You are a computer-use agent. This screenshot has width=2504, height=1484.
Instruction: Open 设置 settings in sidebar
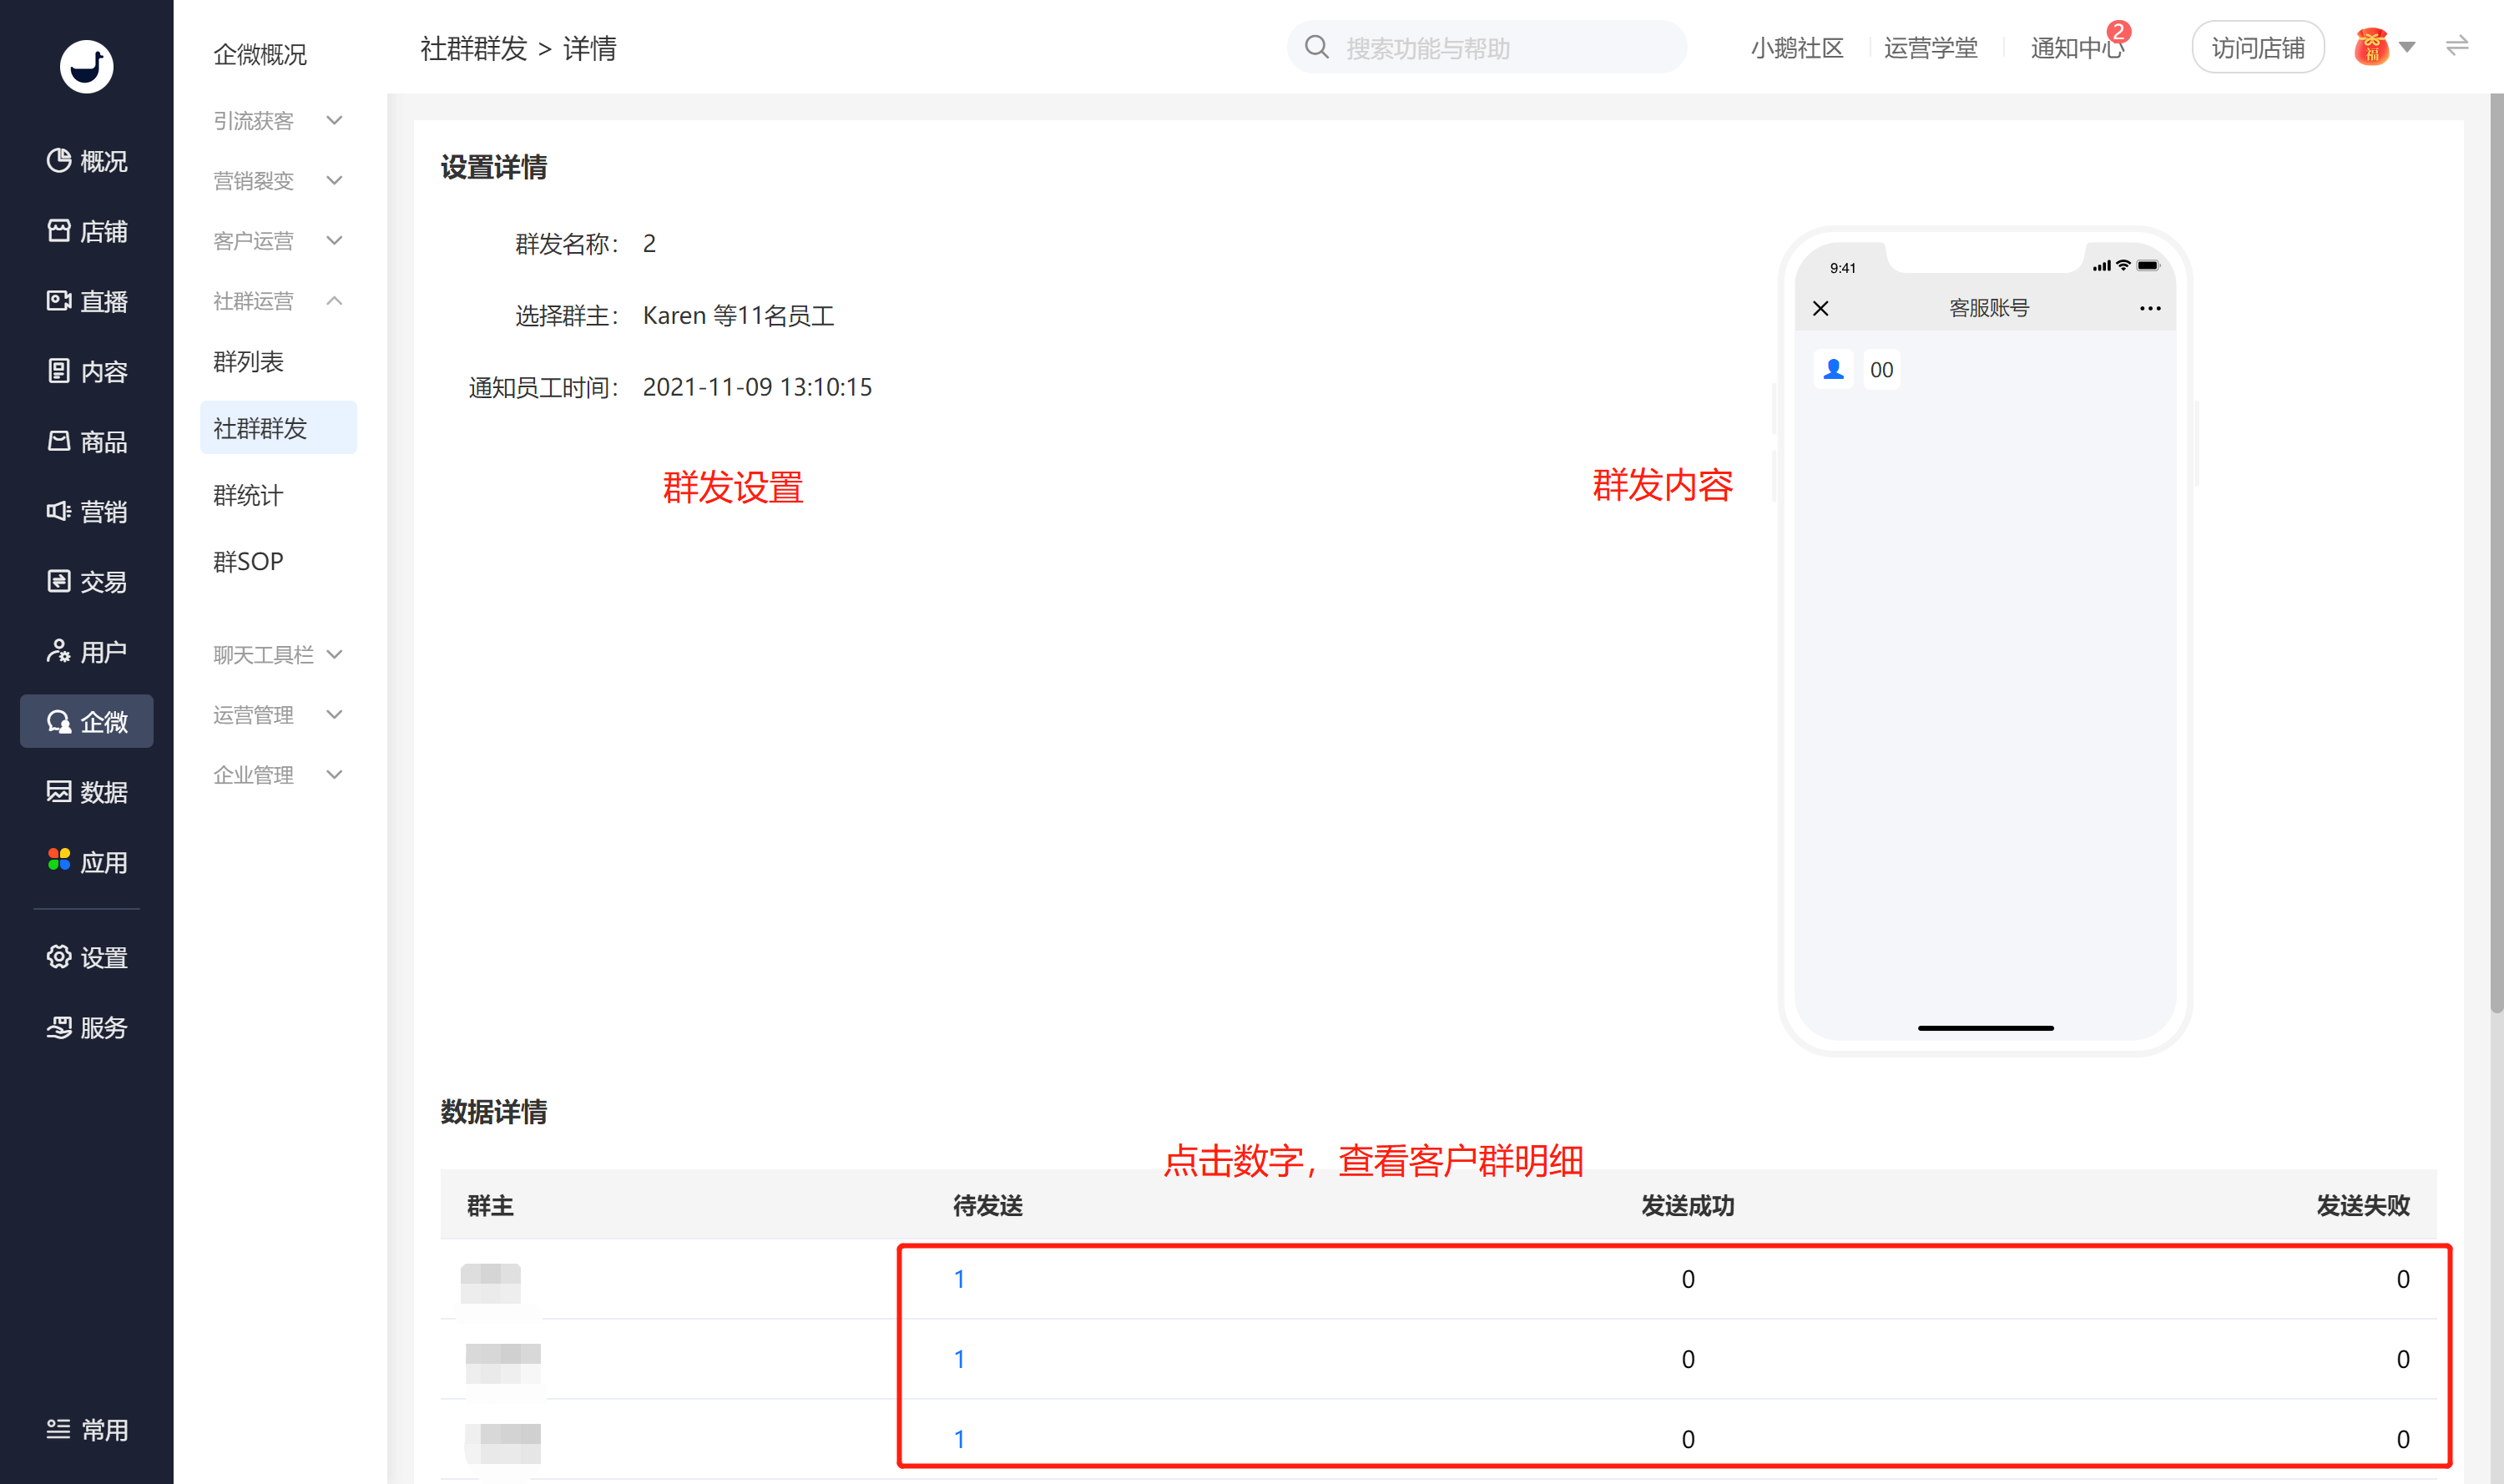click(87, 957)
